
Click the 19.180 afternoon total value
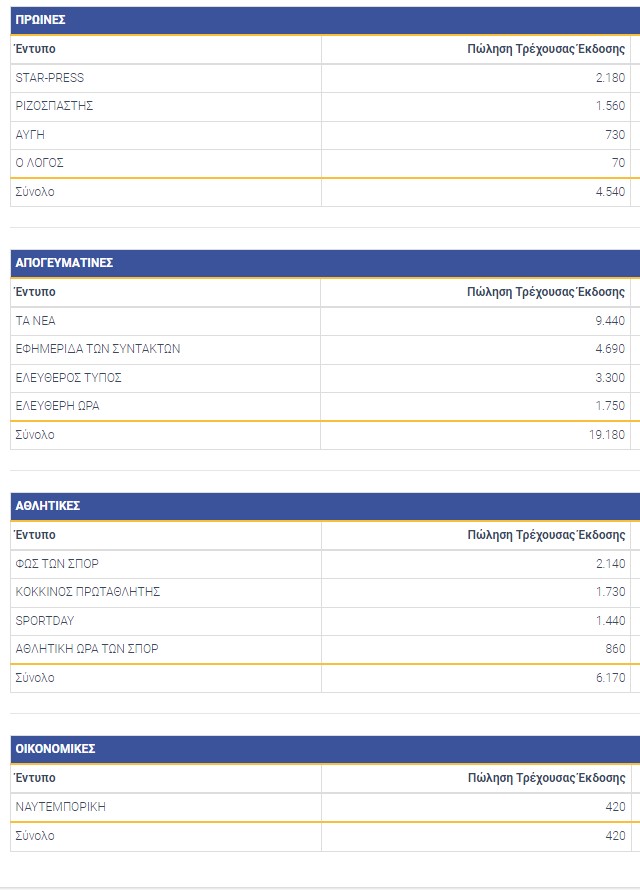[606, 435]
